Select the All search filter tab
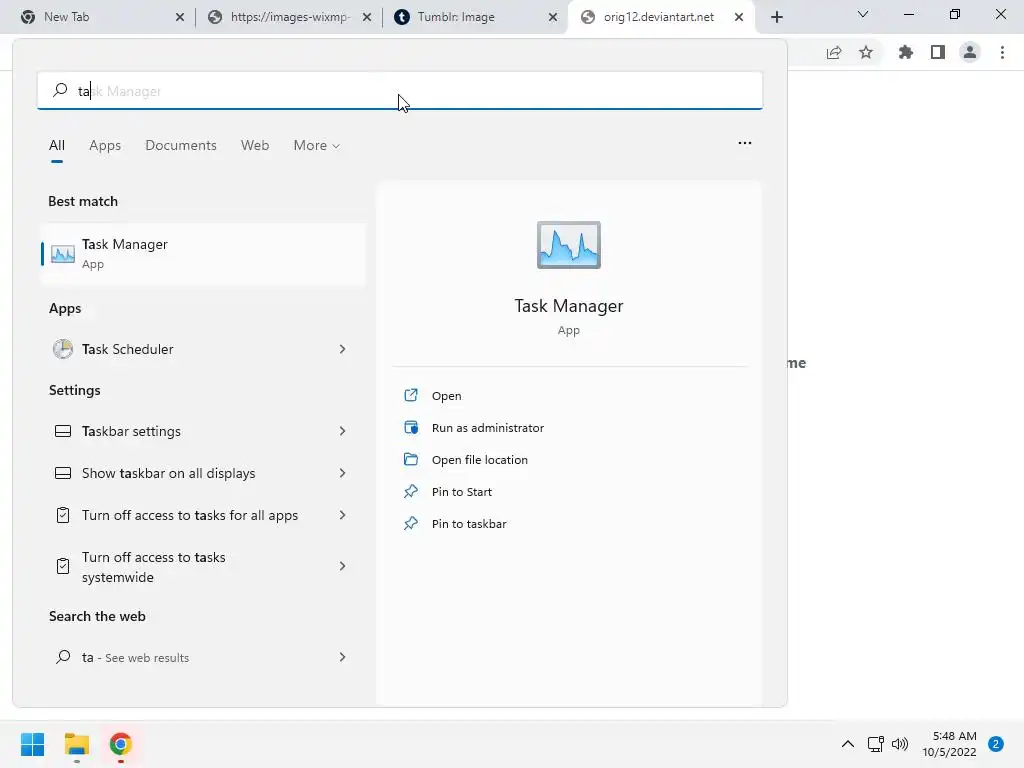 click(x=57, y=146)
